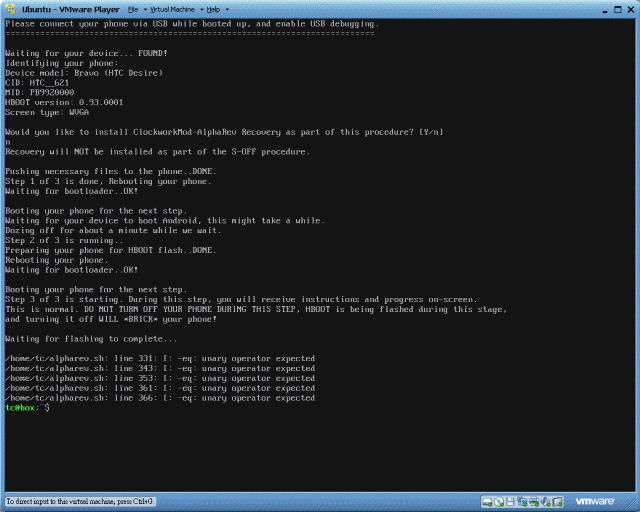Click the 'Step 3 of 3 is starting' line
This screenshot has height=512, width=640.
(x=241, y=299)
